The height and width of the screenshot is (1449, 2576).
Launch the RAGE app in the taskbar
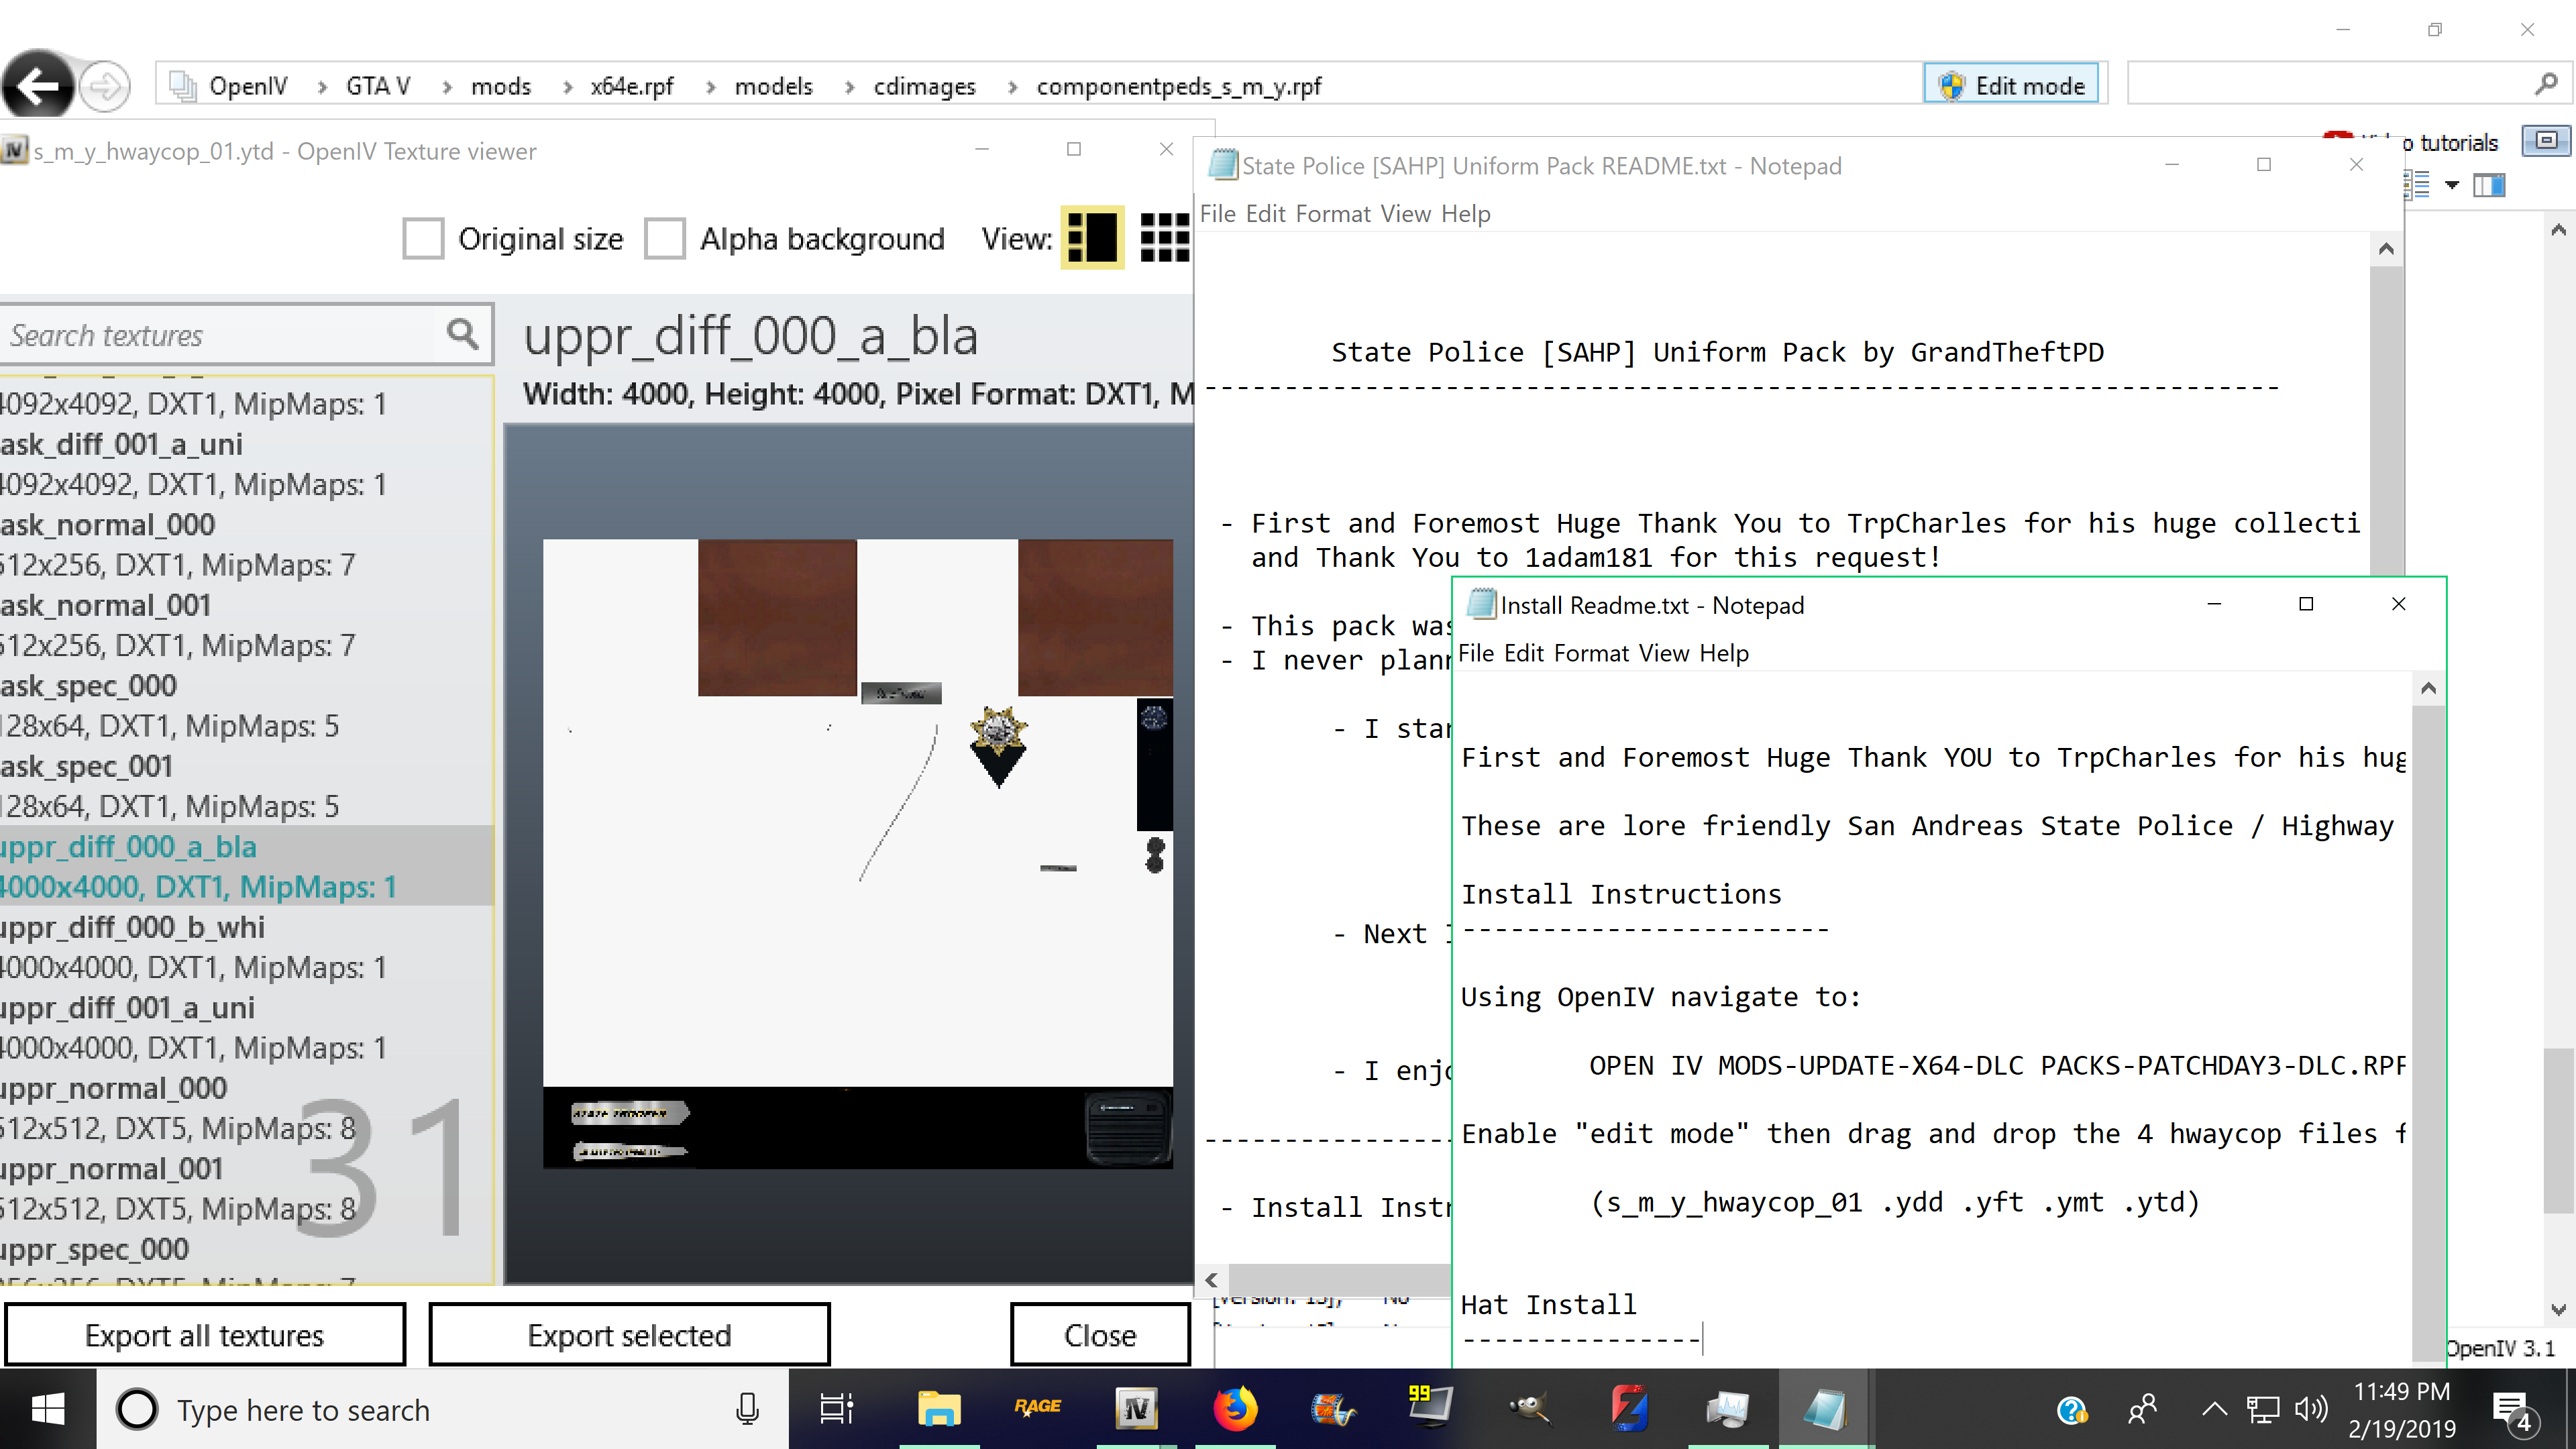(1037, 1407)
